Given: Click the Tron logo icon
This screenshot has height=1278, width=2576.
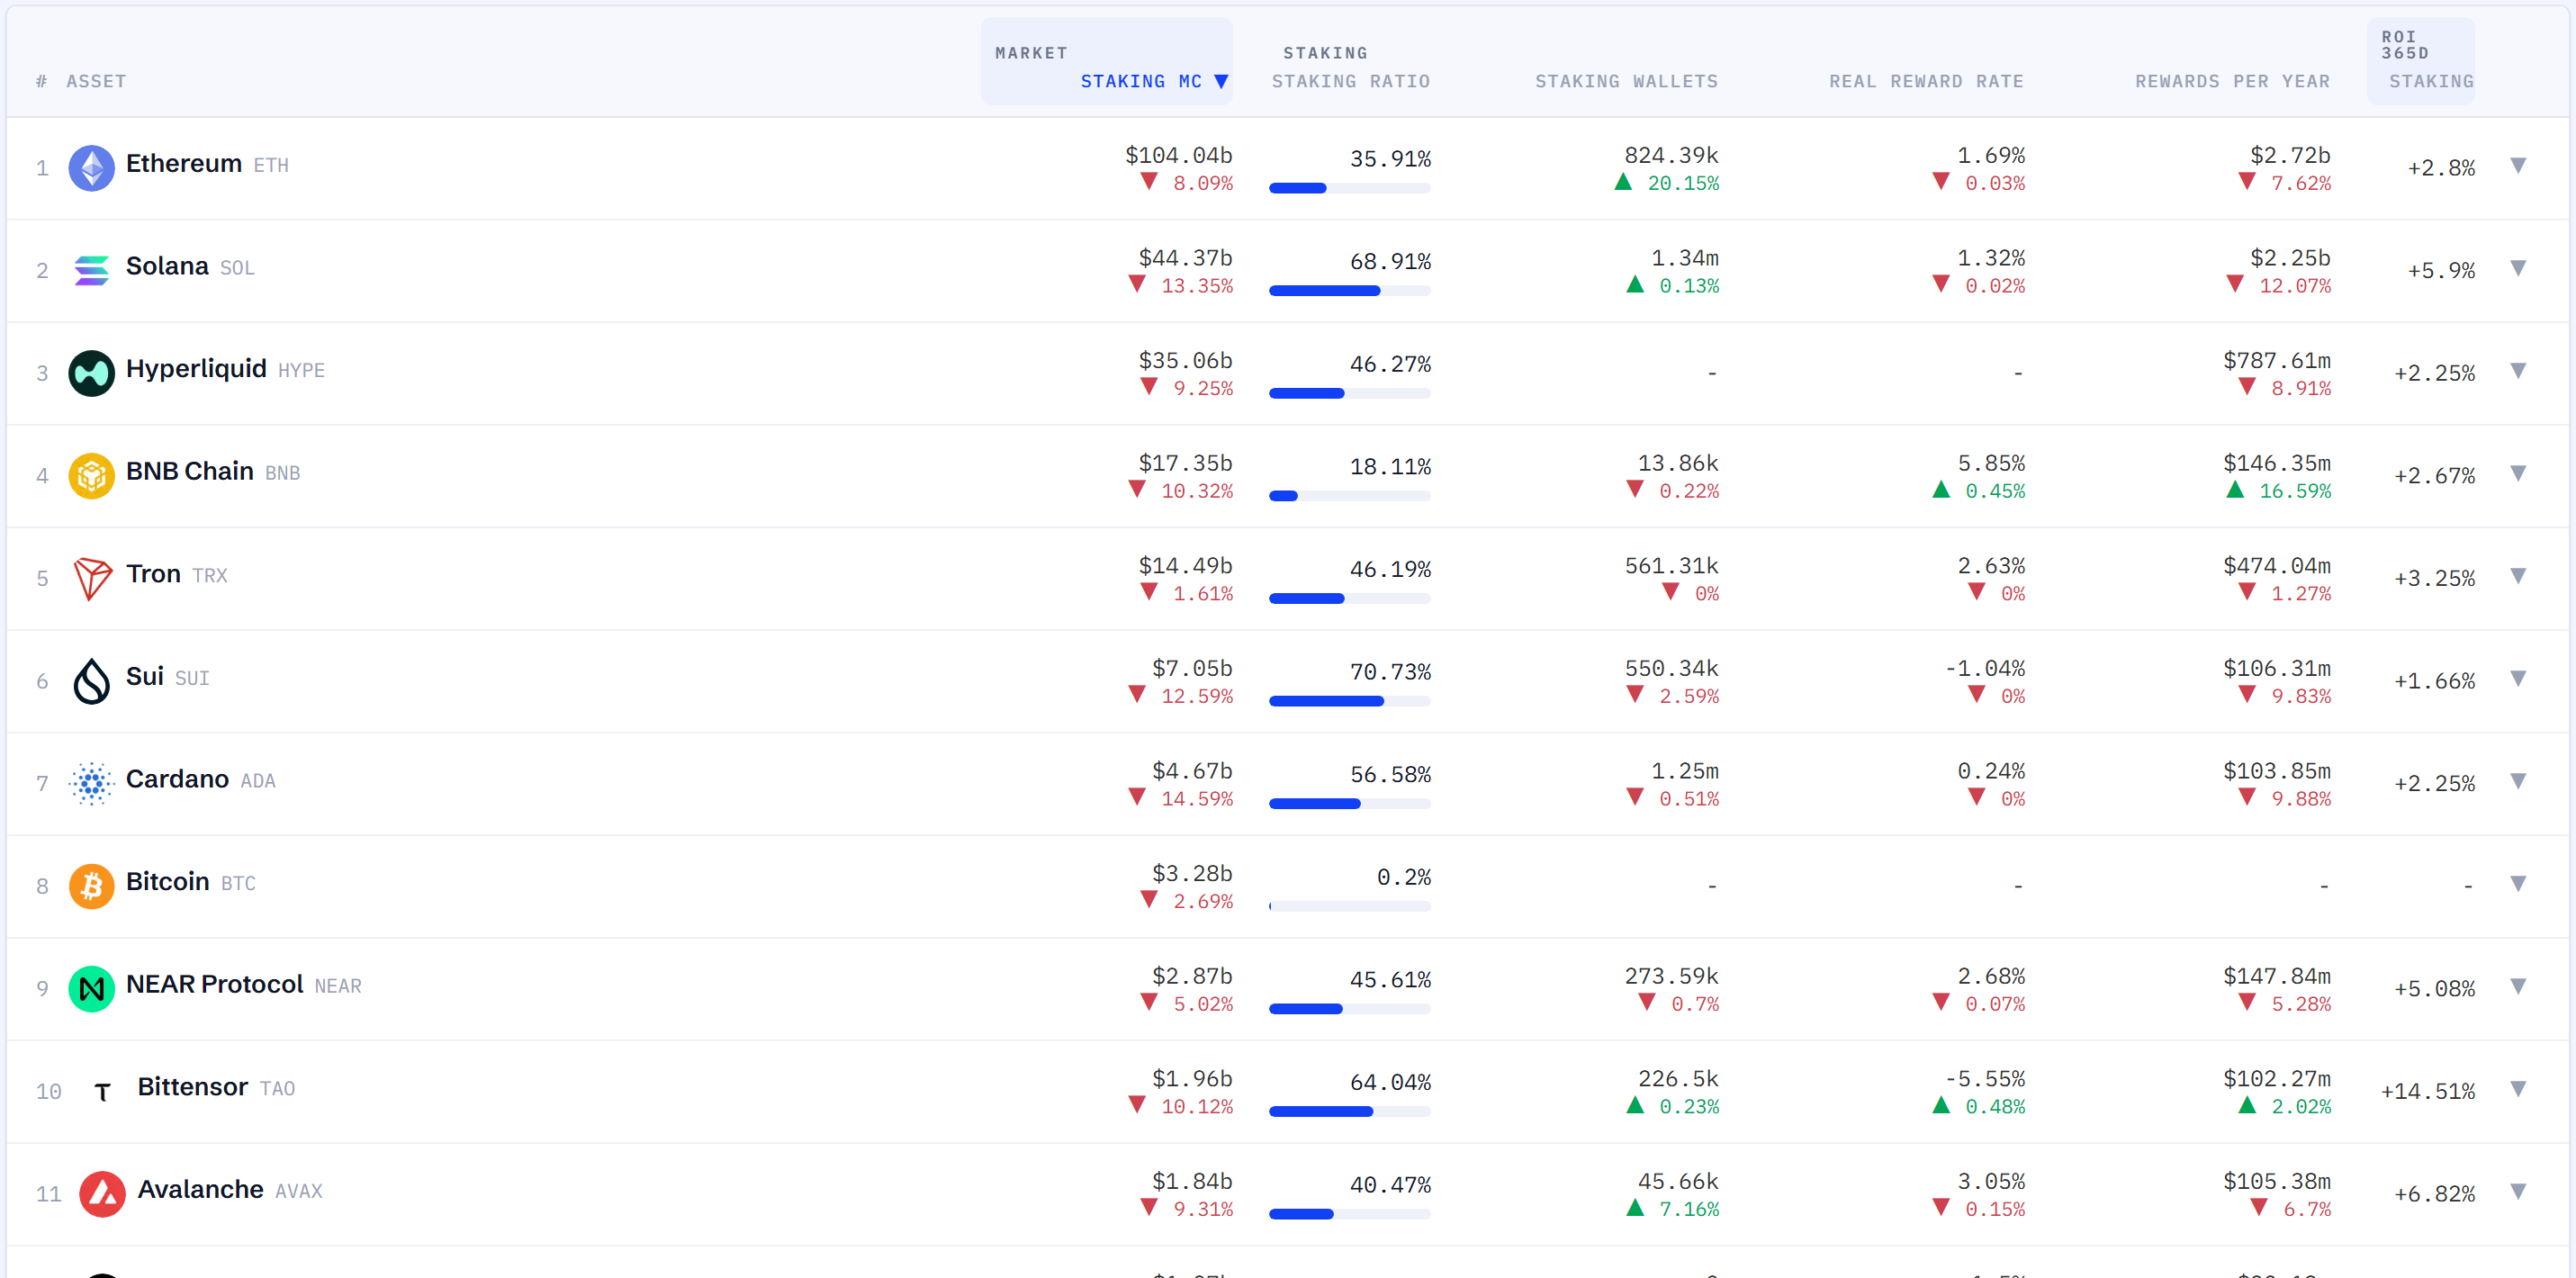Looking at the screenshot, I should pos(91,578).
